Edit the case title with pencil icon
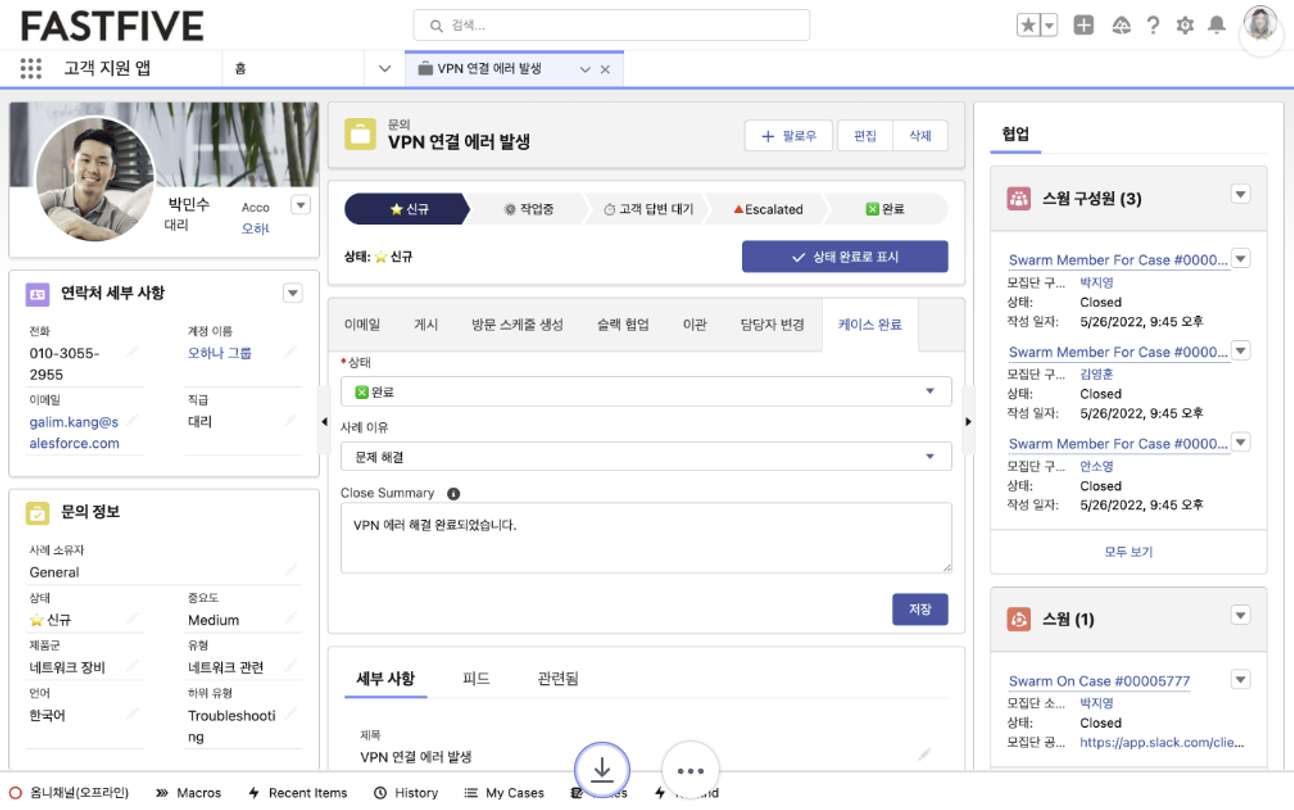This screenshot has width=1294, height=810. [x=924, y=754]
